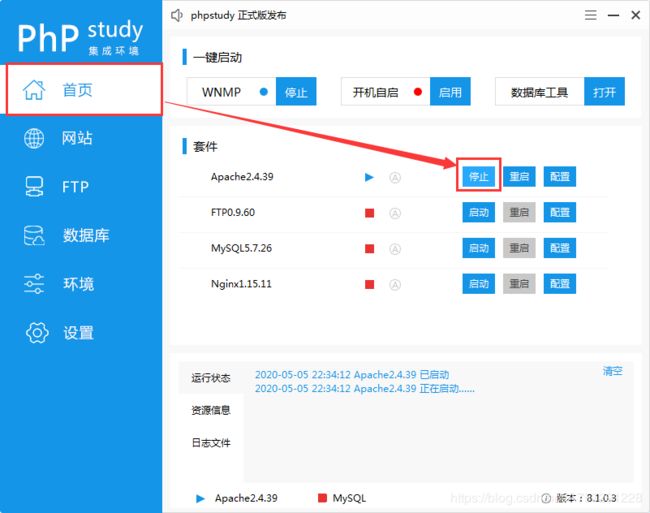
Task: Select the Apache2.4.39 name in the suite list
Action: 242,177
